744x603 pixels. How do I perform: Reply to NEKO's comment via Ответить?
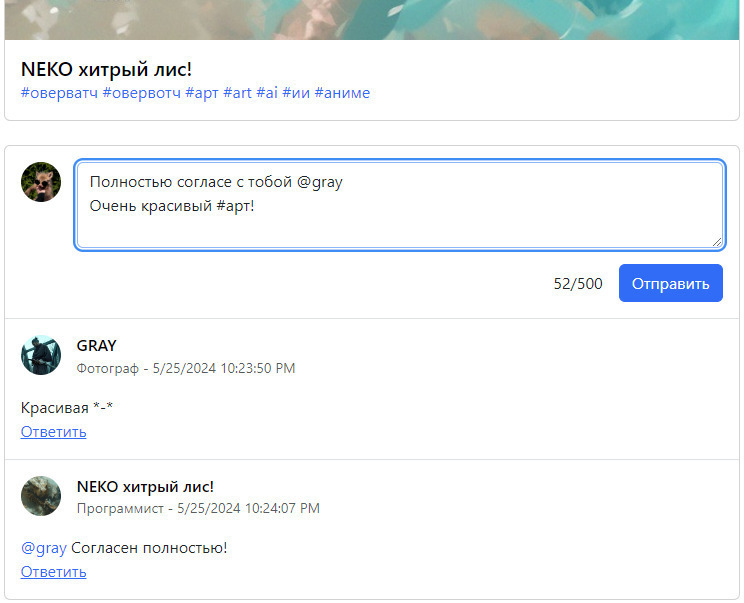pyautogui.click(x=53, y=572)
